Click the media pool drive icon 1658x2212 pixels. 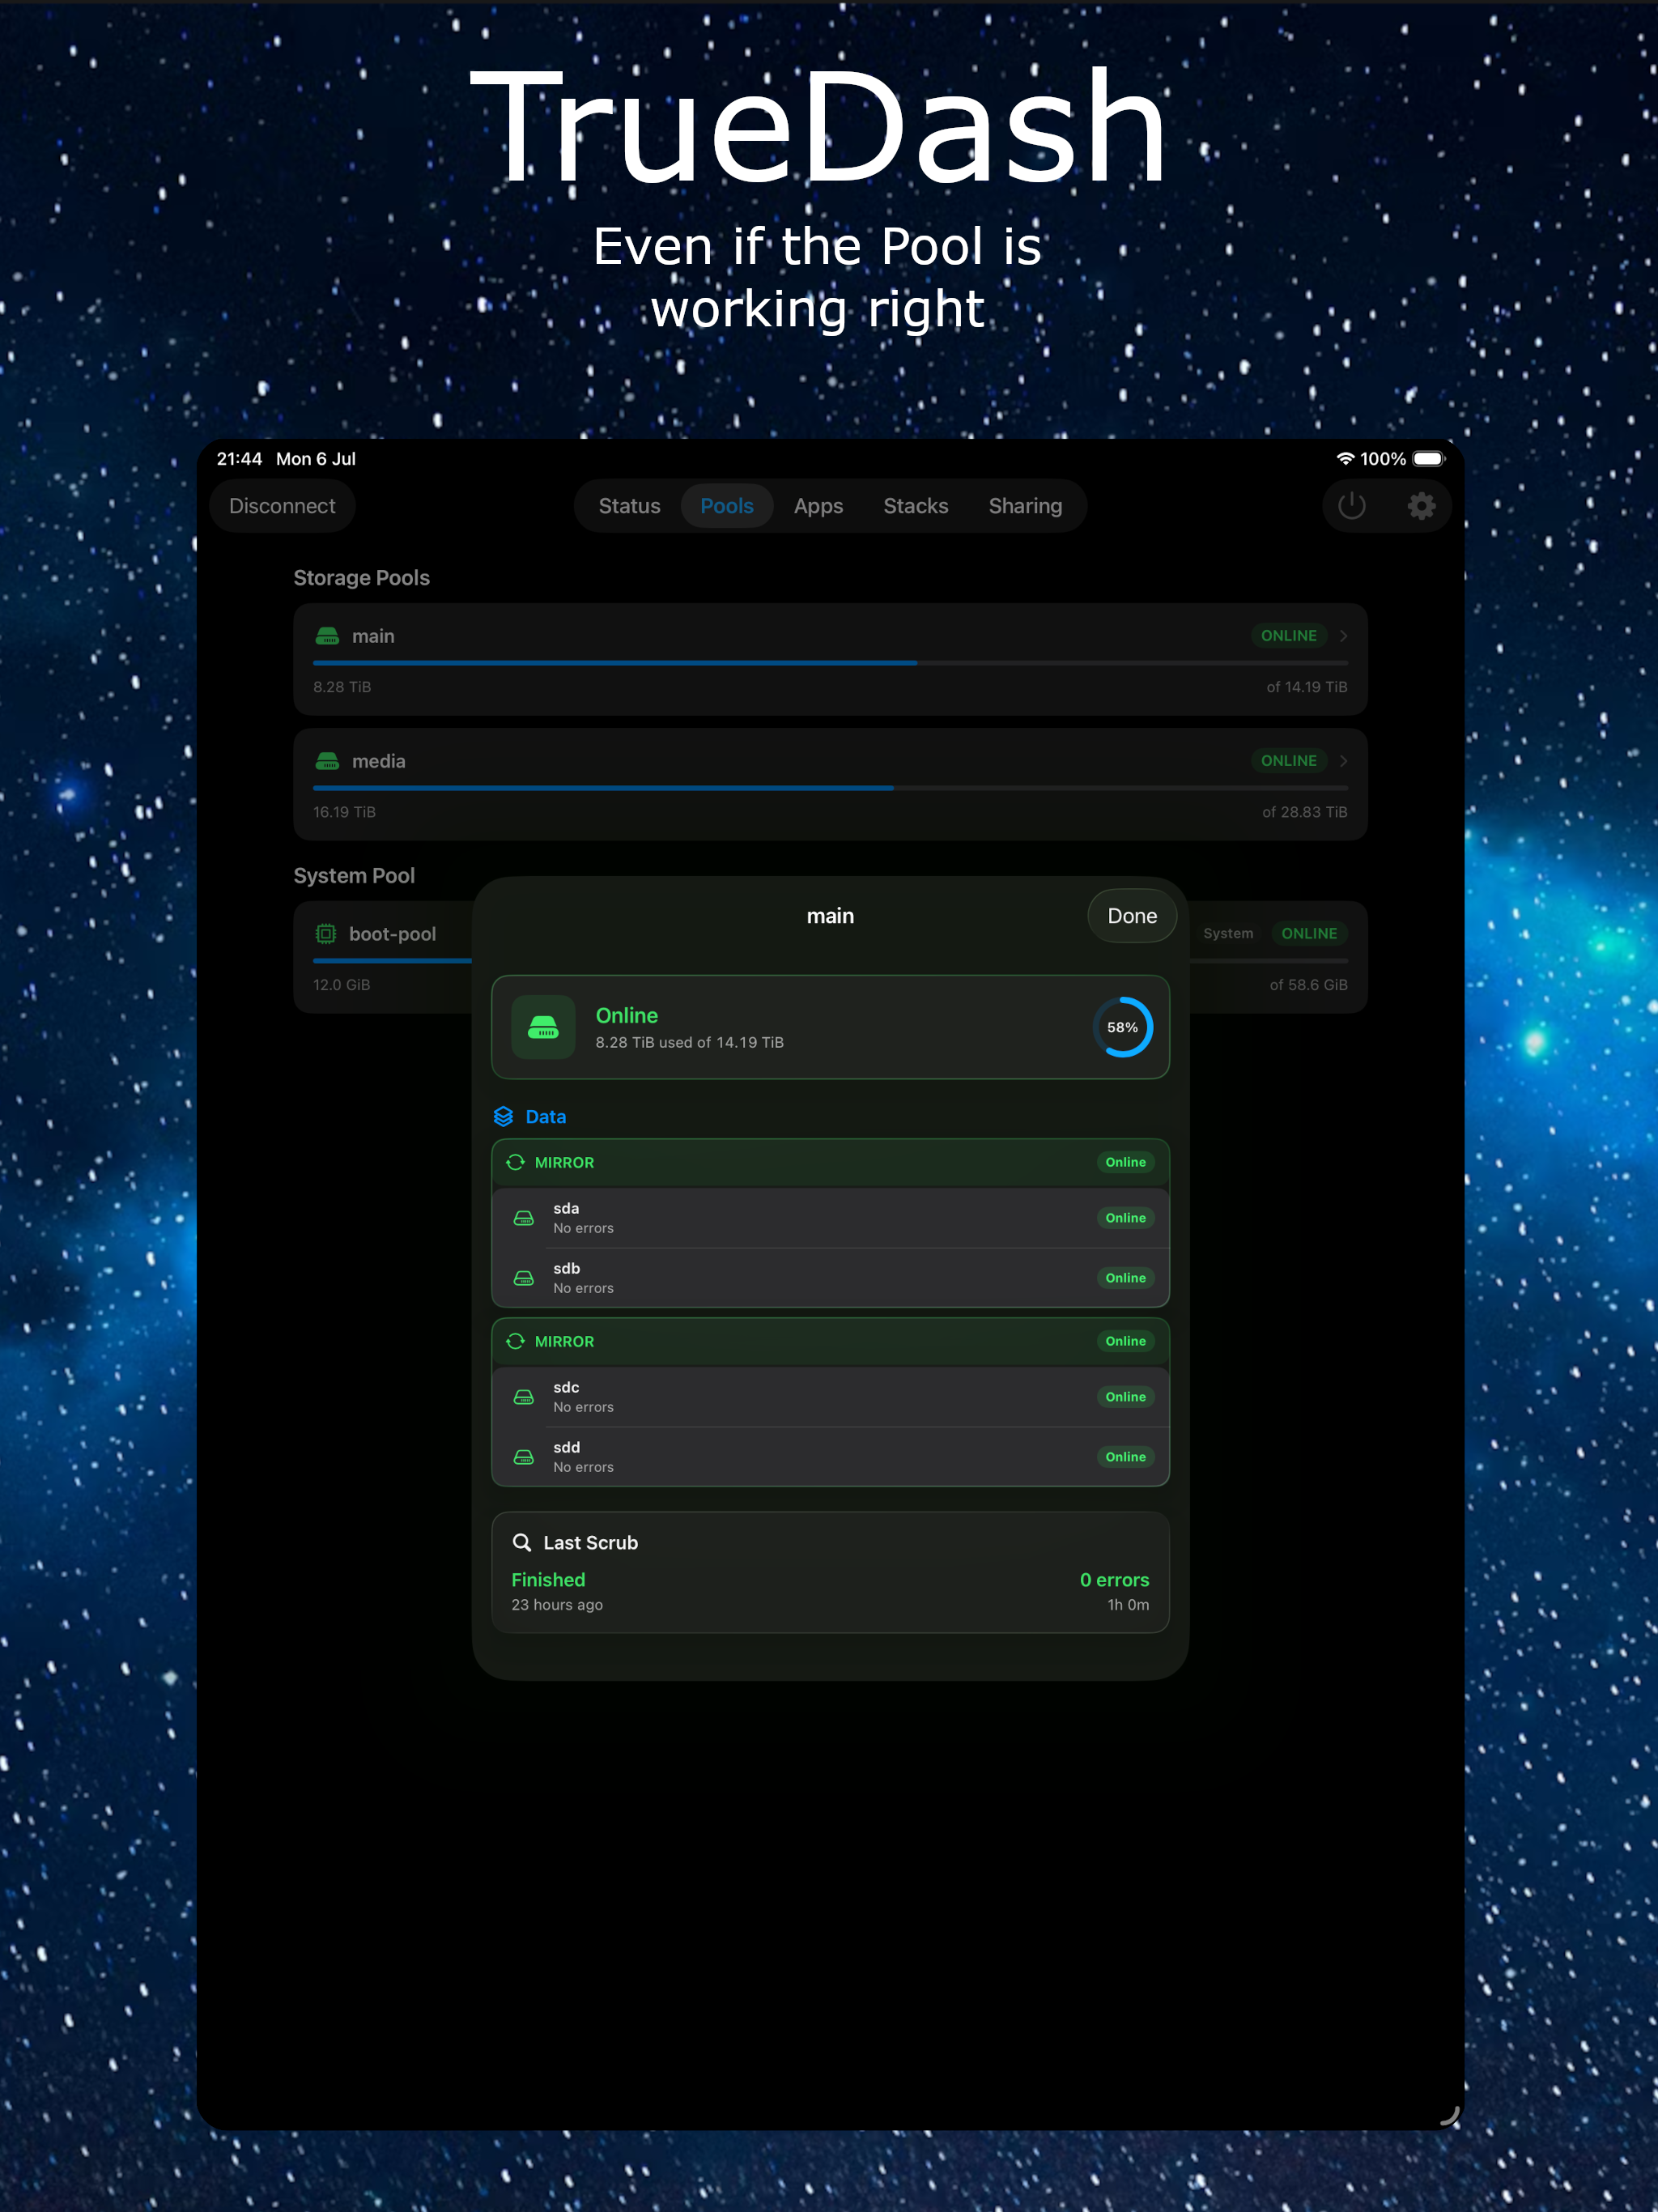327,761
